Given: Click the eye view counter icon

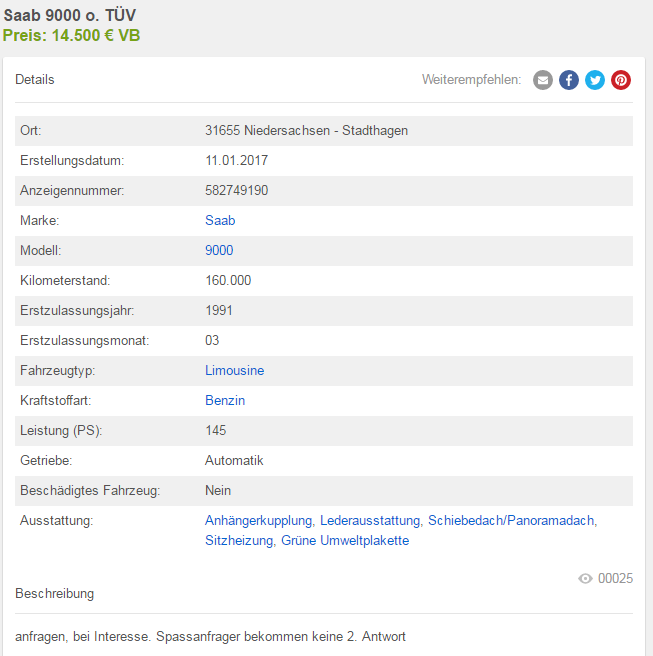Looking at the screenshot, I should tap(585, 578).
